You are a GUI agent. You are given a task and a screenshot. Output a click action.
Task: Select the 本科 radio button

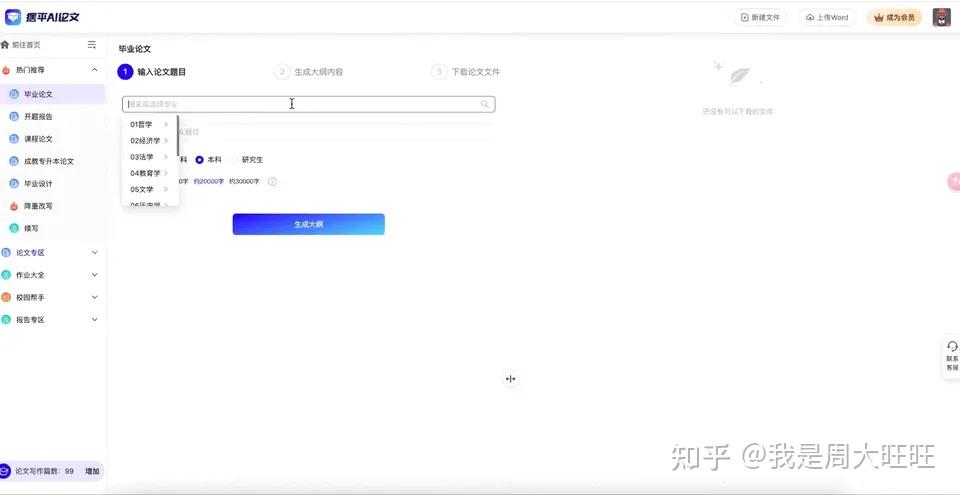[x=200, y=160]
